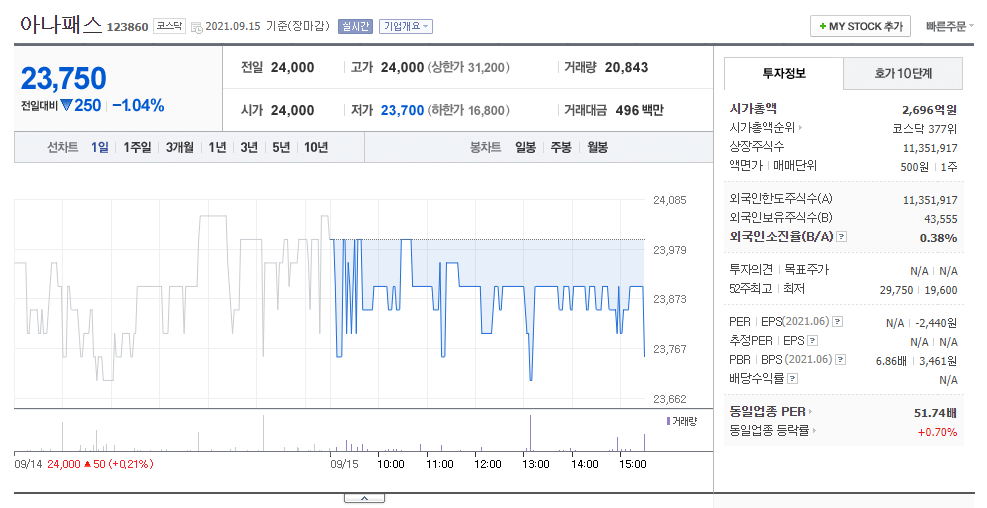Click the help icon beside 추정PER EPS

click(x=813, y=341)
